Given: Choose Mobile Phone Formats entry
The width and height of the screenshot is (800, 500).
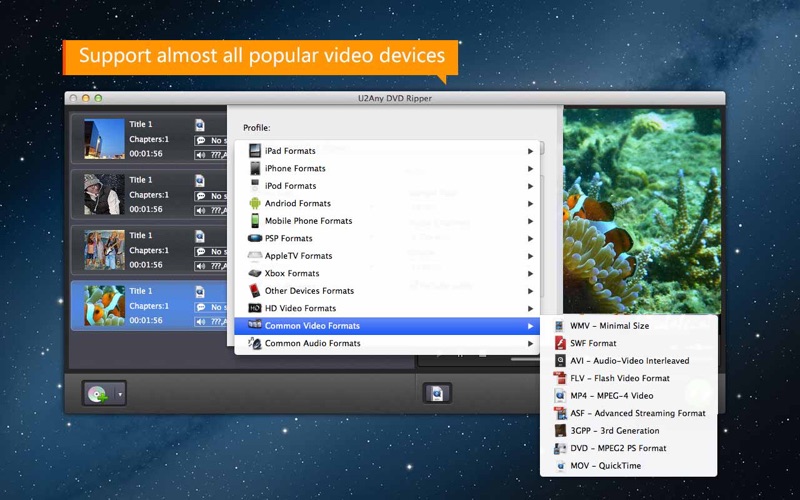Looking at the screenshot, I should pos(387,220).
